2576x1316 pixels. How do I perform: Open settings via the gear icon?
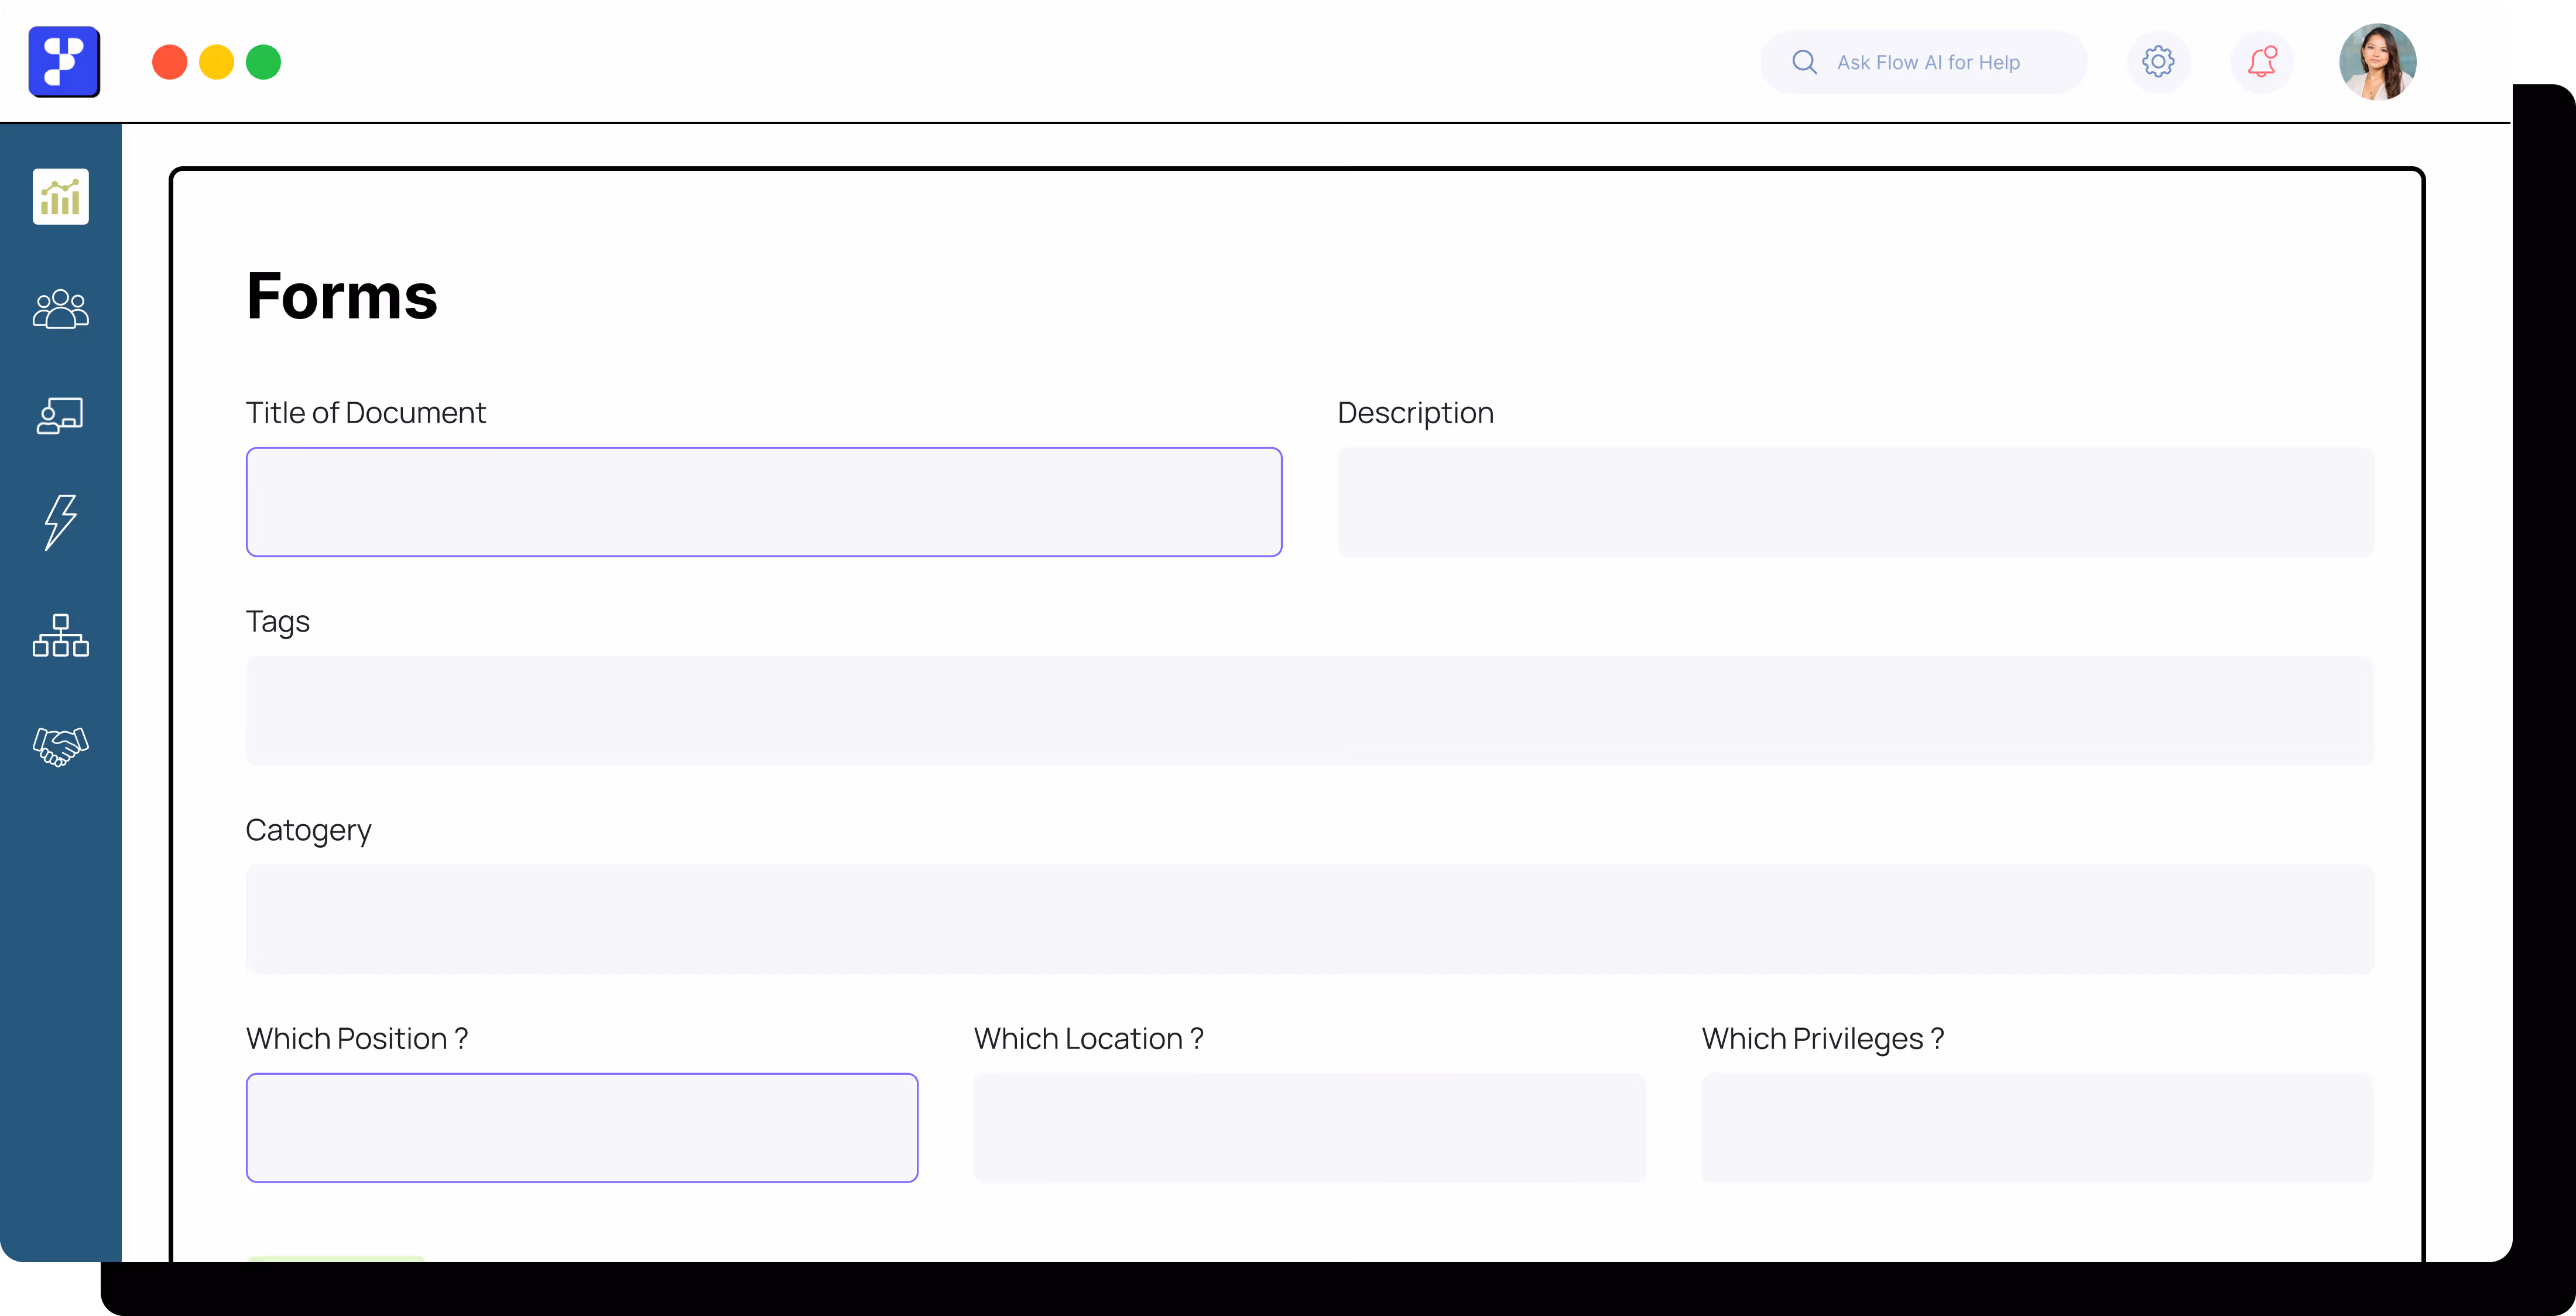[x=2157, y=62]
